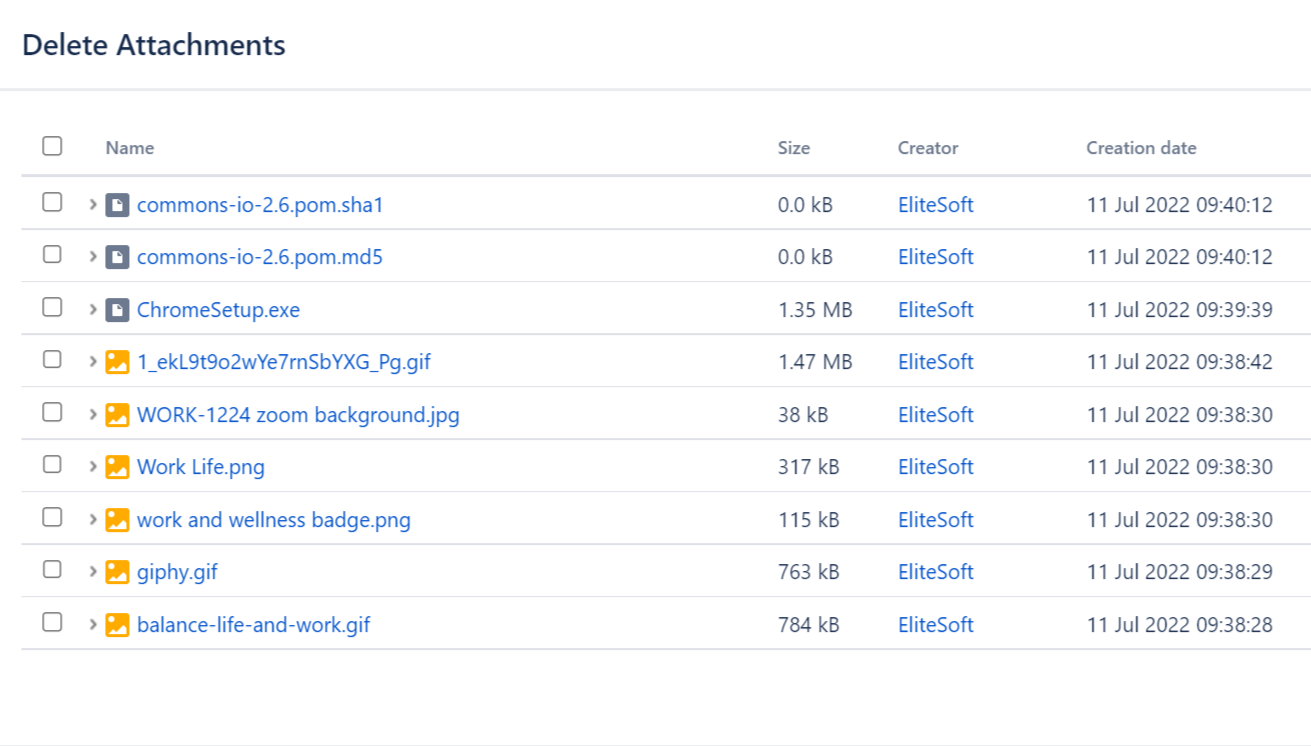Click the image icon beside 1_ekL9t9o2wYe7rnSbYXG_Pg.gif
The image size is (1311, 746).
pyautogui.click(x=117, y=362)
